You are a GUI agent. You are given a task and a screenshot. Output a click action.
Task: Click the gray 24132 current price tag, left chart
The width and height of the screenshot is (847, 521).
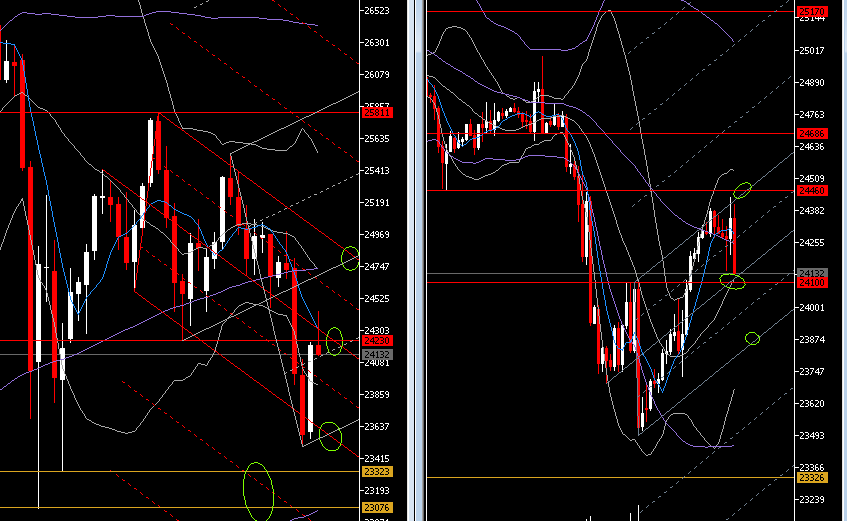point(378,355)
